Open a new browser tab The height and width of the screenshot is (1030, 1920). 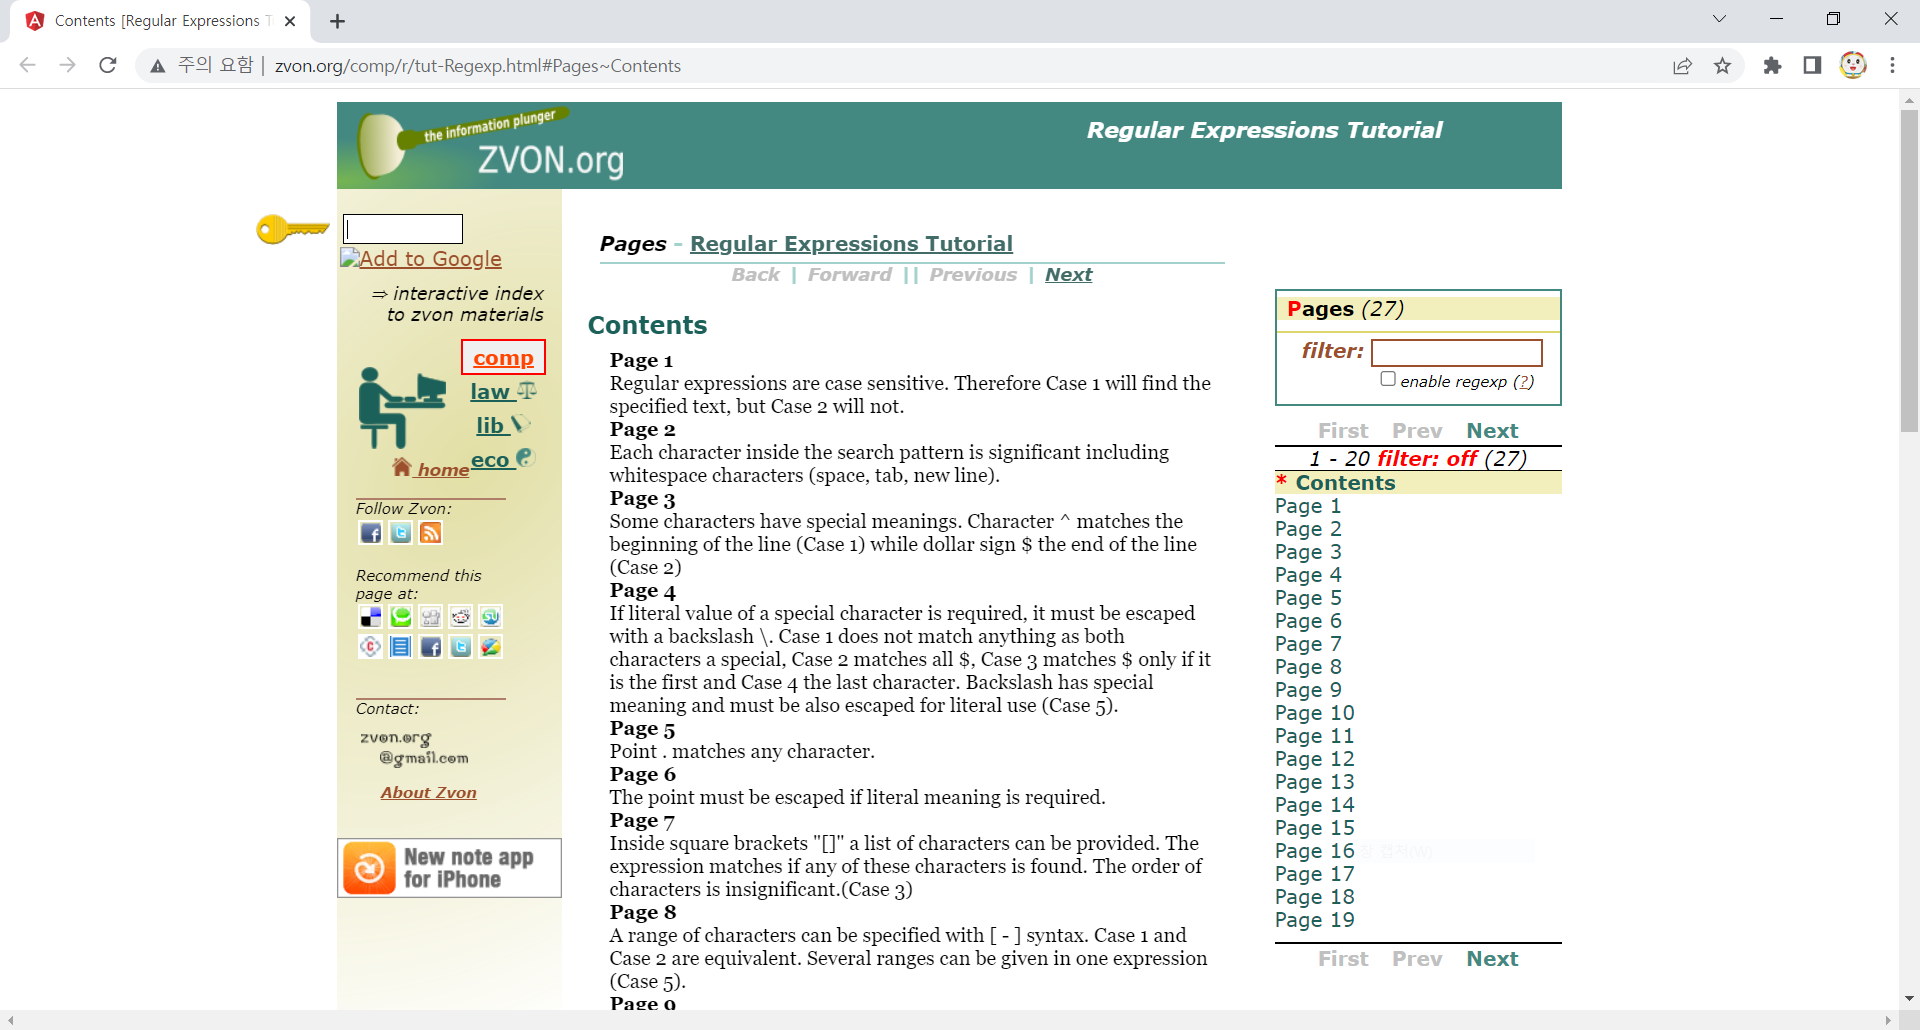pyautogui.click(x=337, y=21)
